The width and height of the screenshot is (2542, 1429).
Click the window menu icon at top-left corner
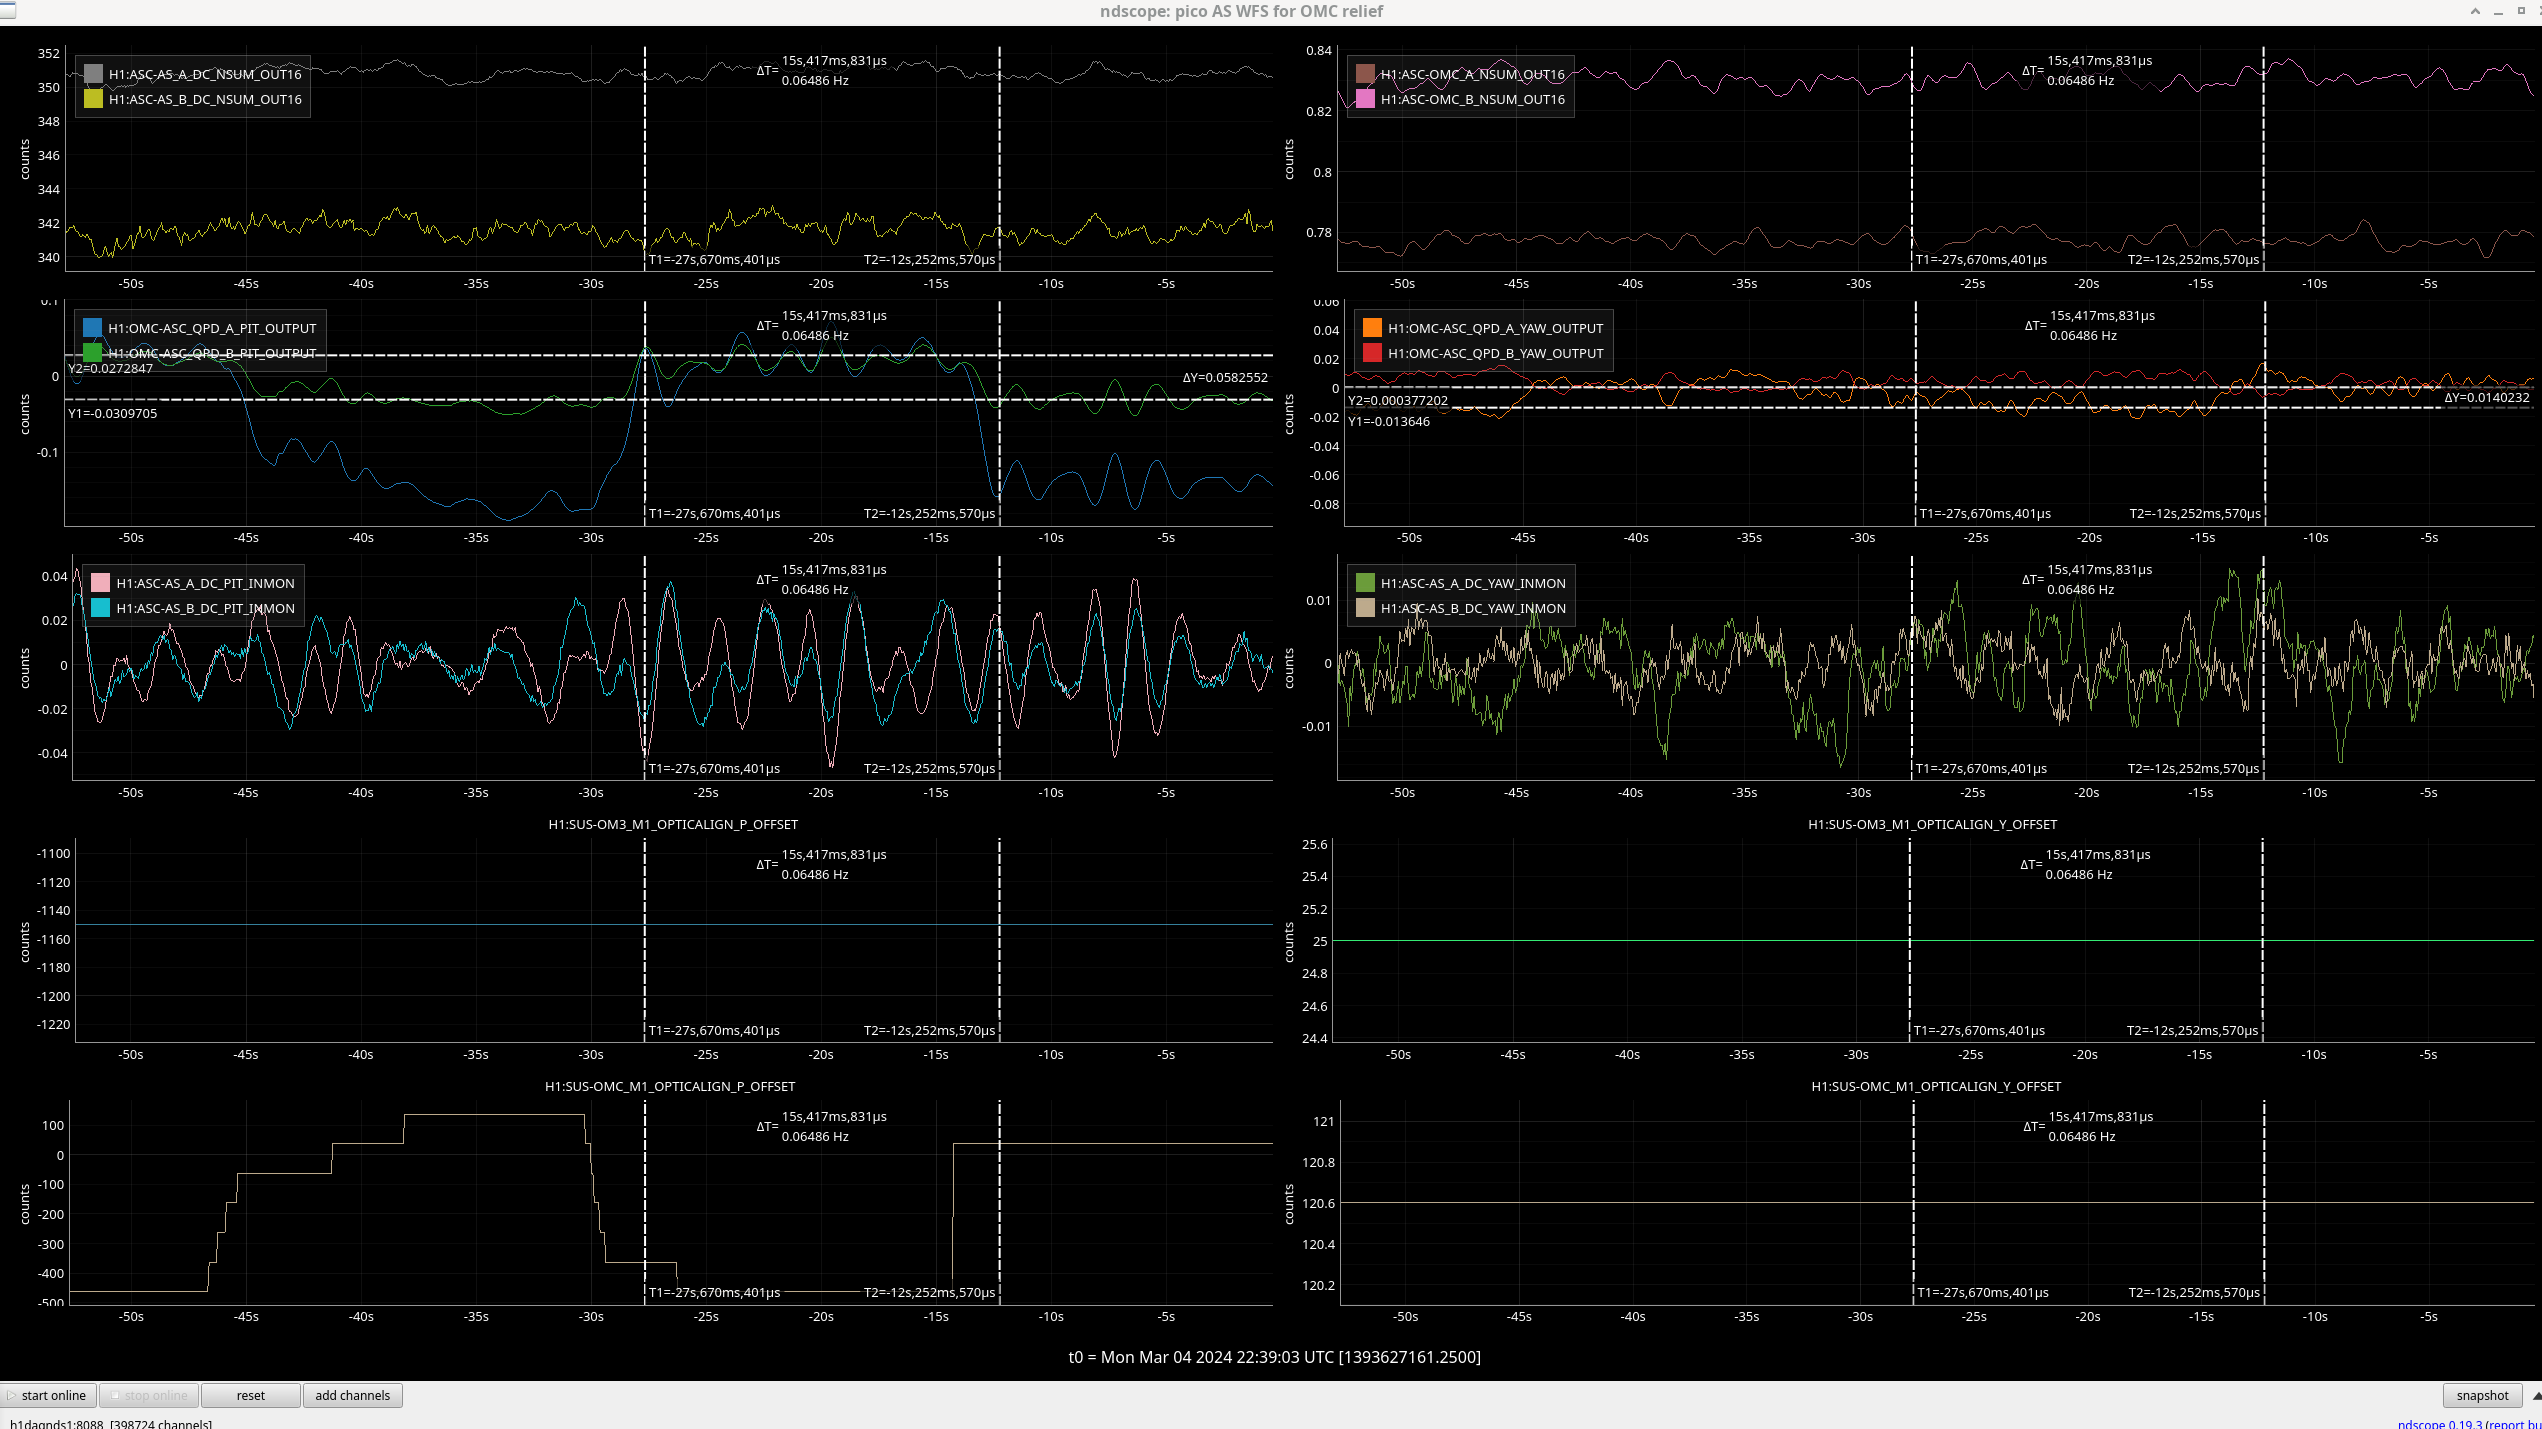tap(7, 9)
